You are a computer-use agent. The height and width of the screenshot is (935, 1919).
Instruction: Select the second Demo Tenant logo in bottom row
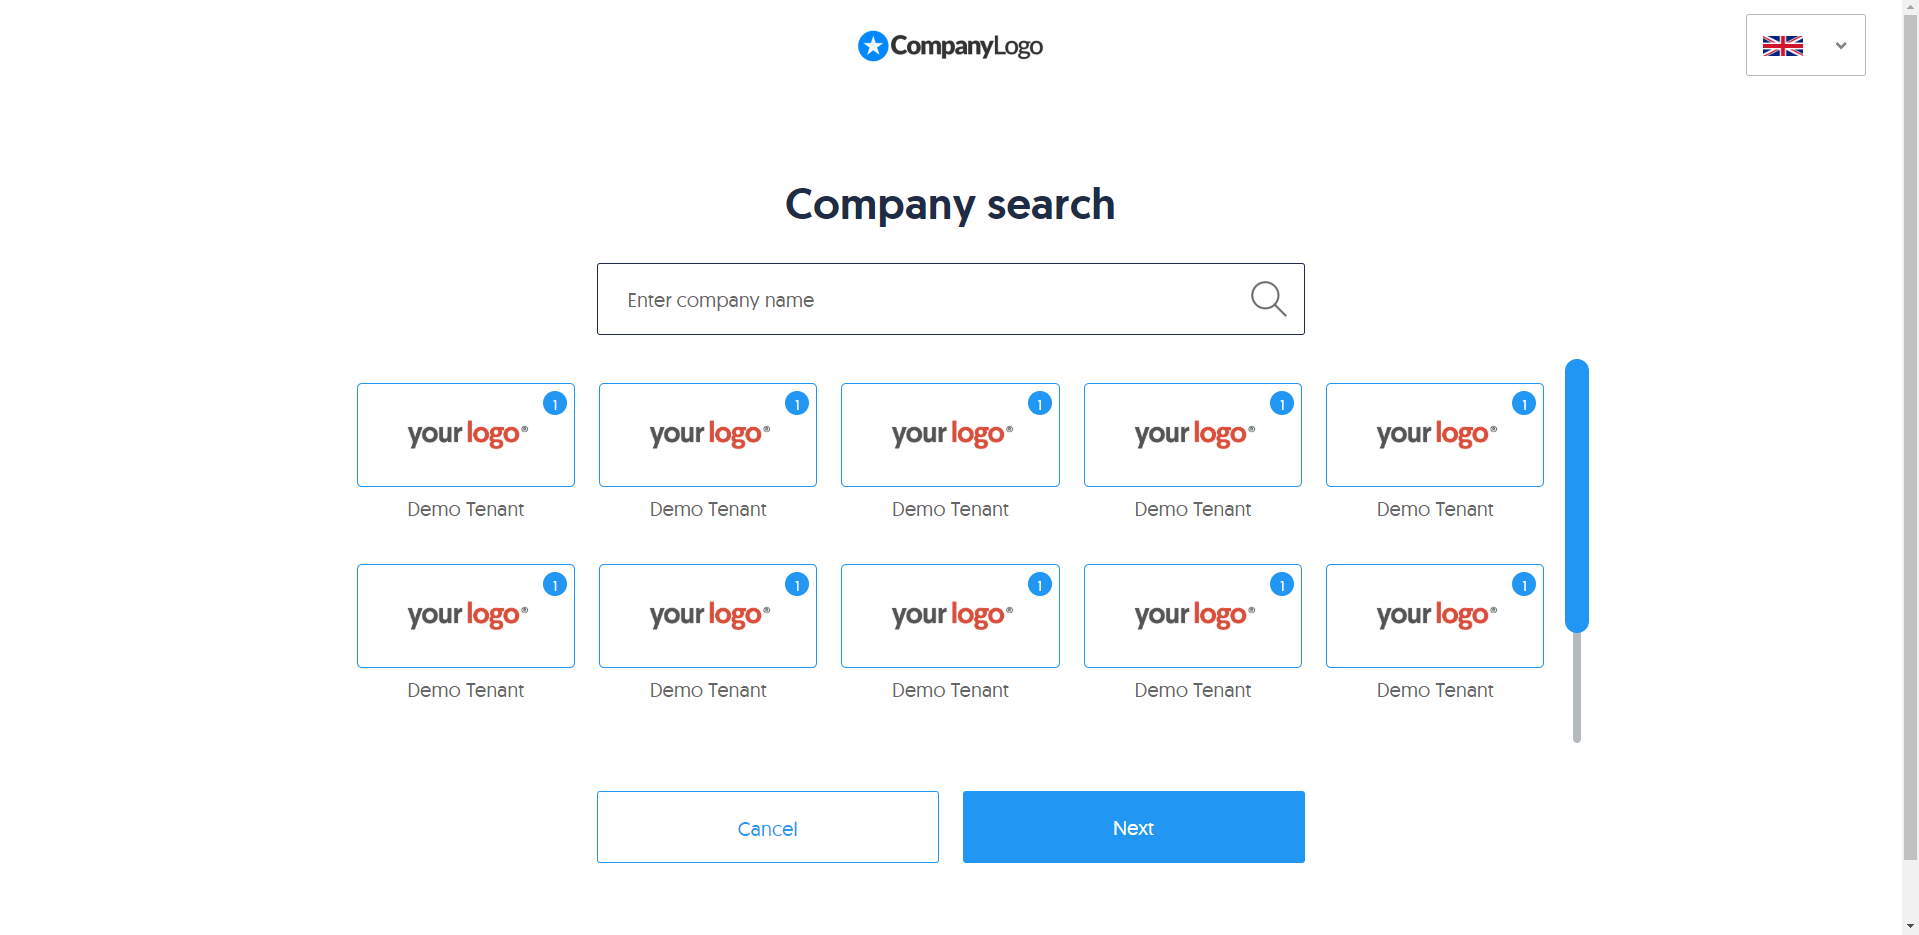708,616
